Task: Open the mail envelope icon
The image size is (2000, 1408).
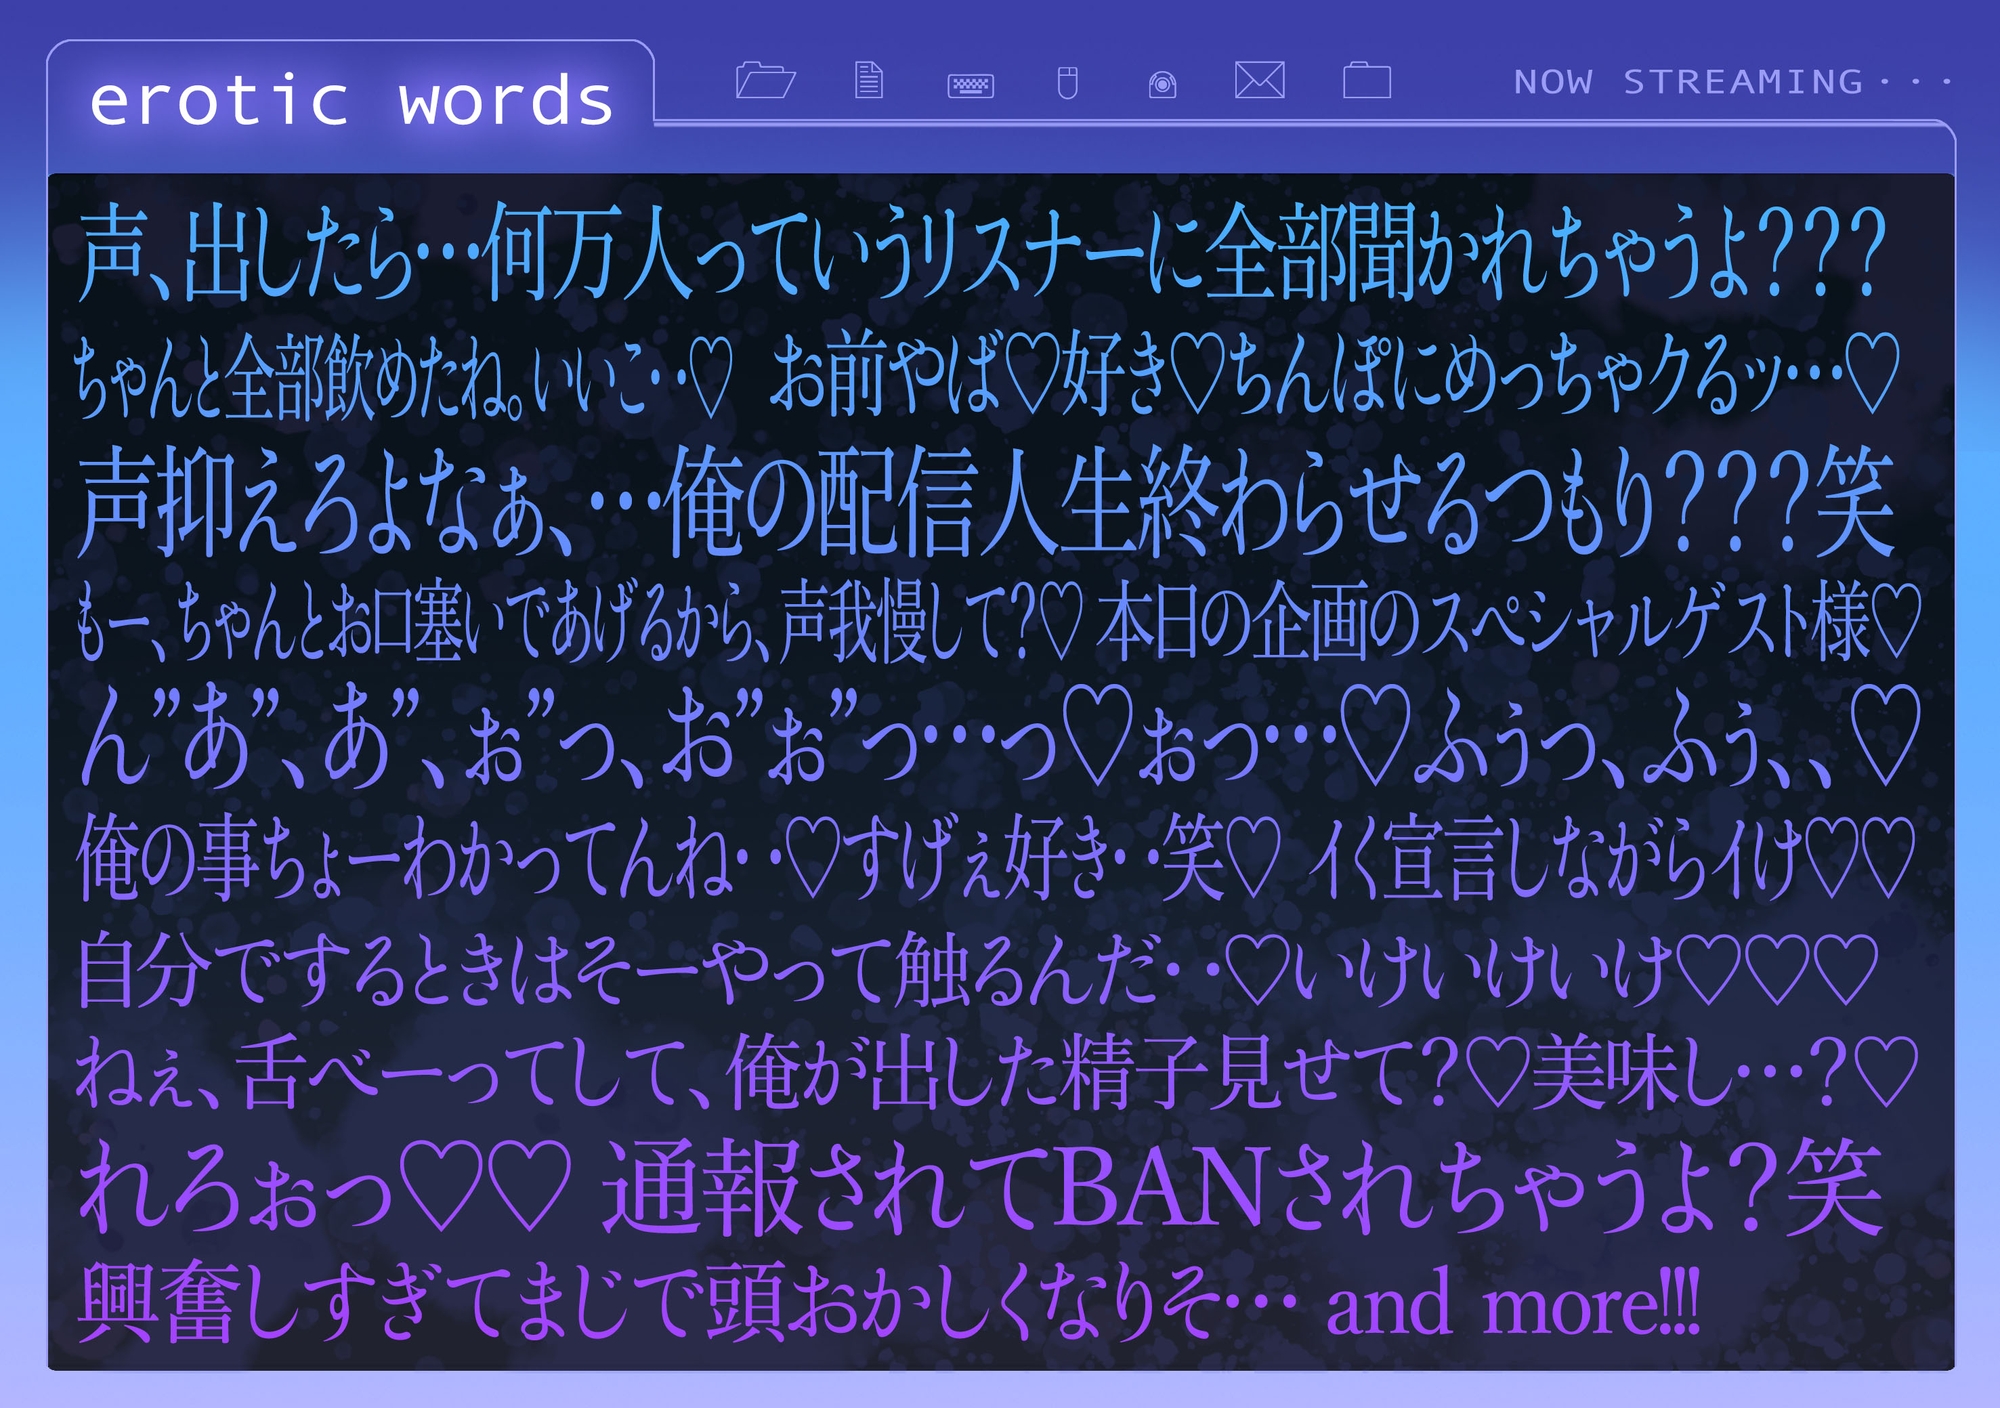Action: [1259, 80]
